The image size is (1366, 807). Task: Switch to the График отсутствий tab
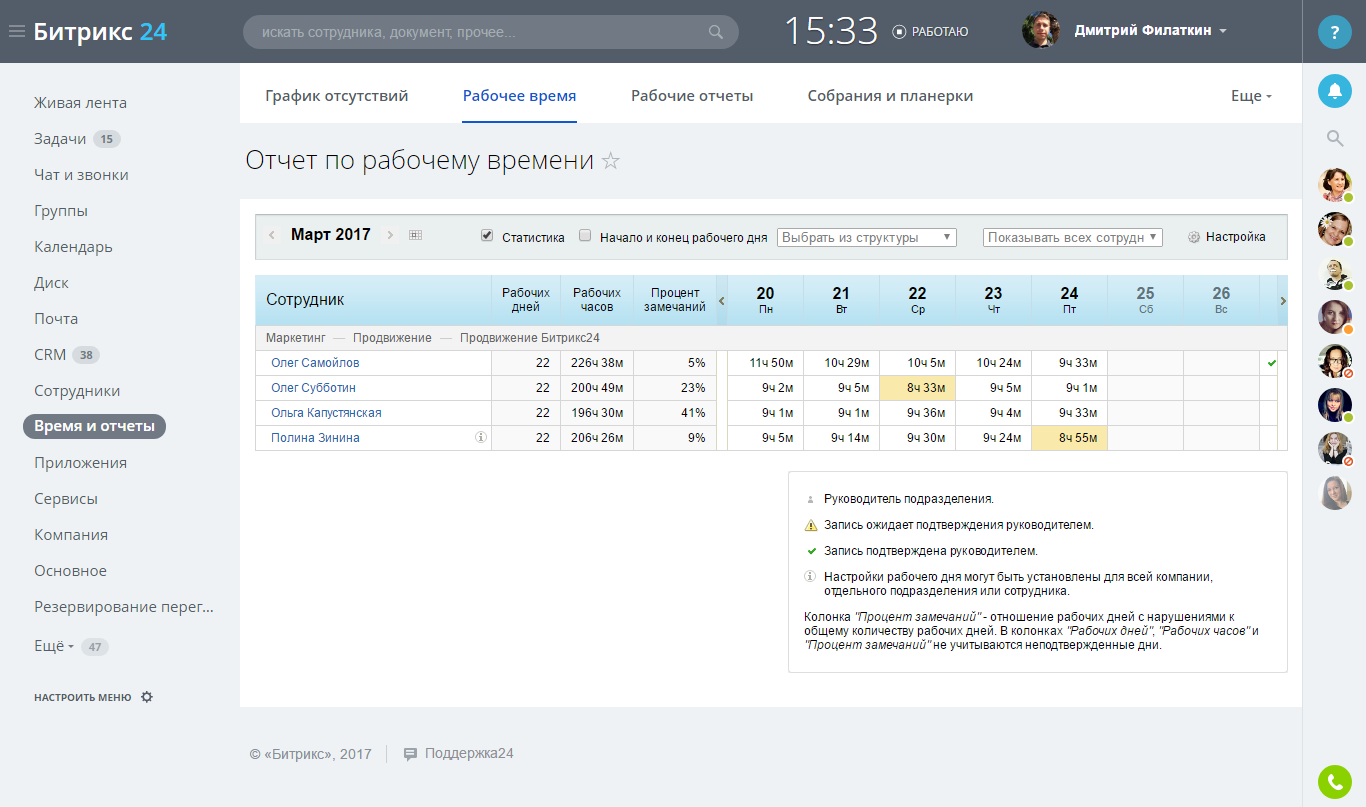click(337, 96)
